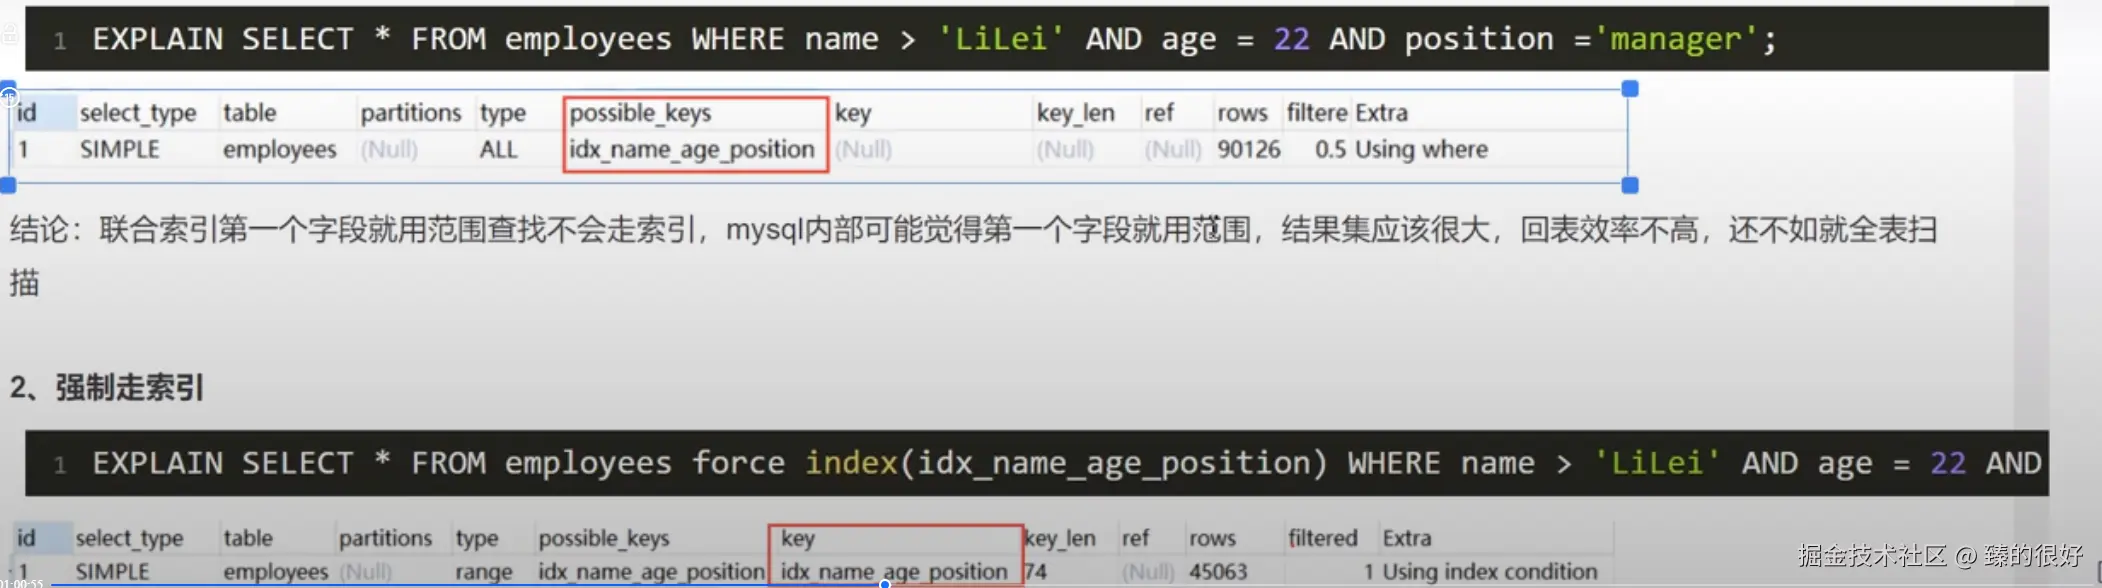The image size is (2102, 588).
Task: Click 'select_type' header in second result table
Action: 129,538
